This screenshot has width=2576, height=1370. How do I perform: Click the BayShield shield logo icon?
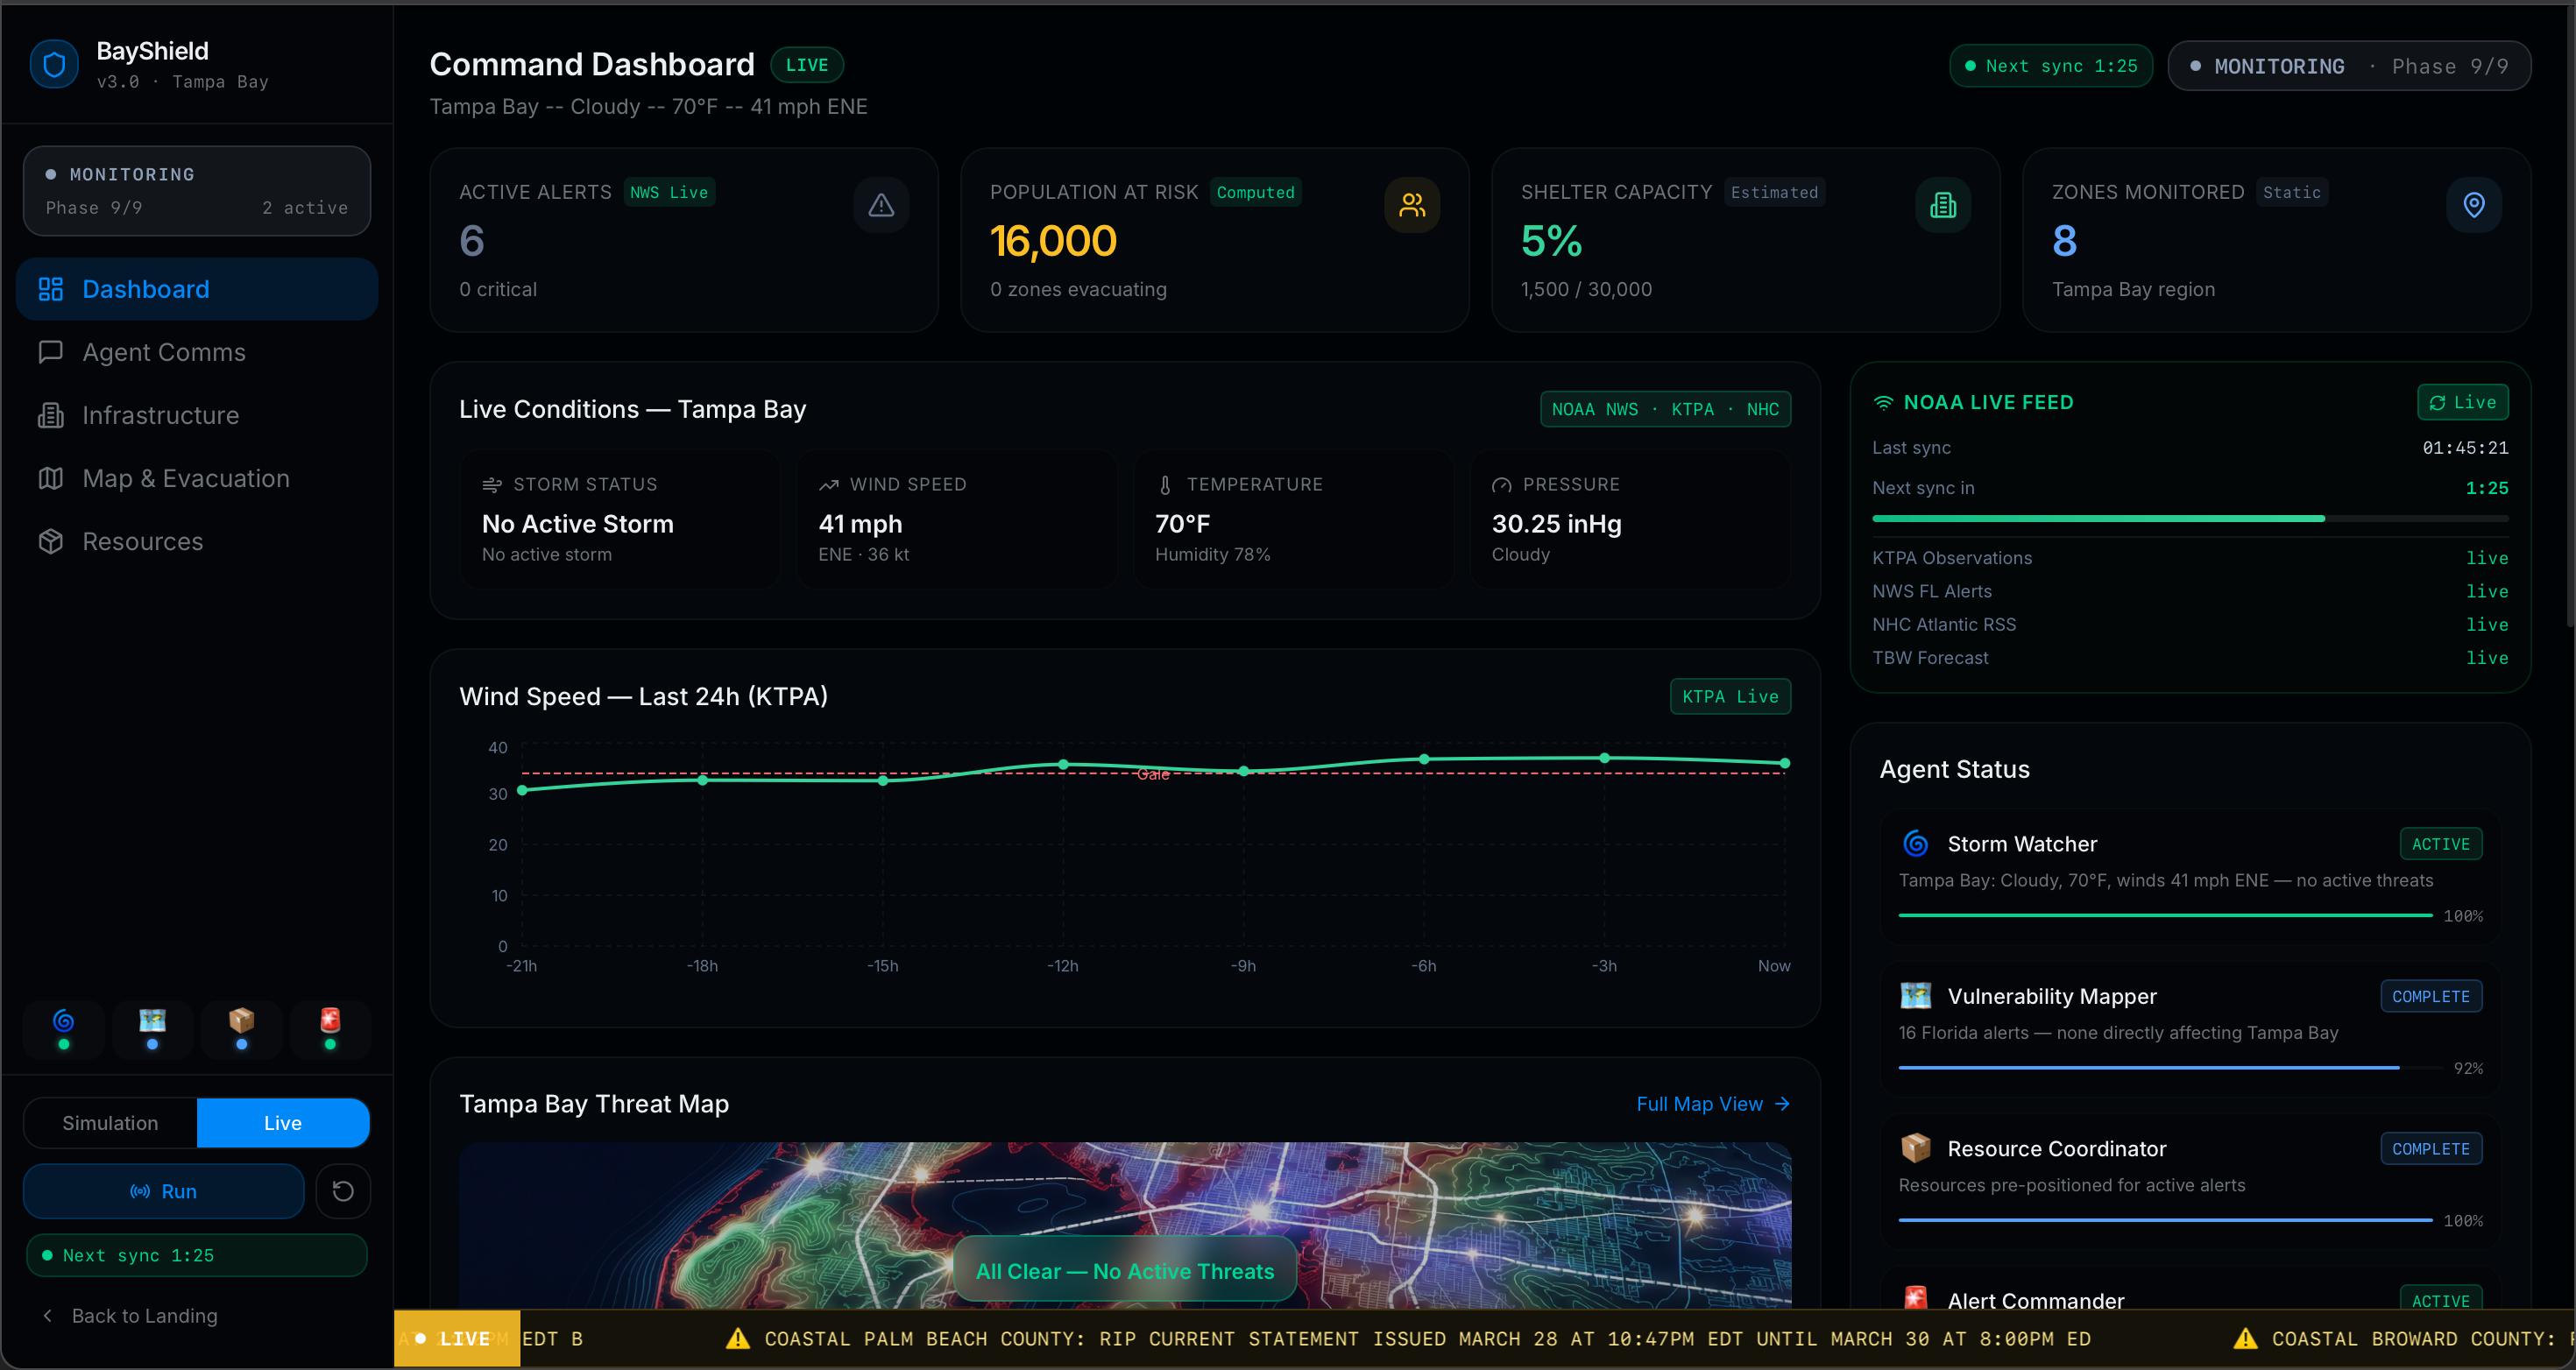click(54, 65)
